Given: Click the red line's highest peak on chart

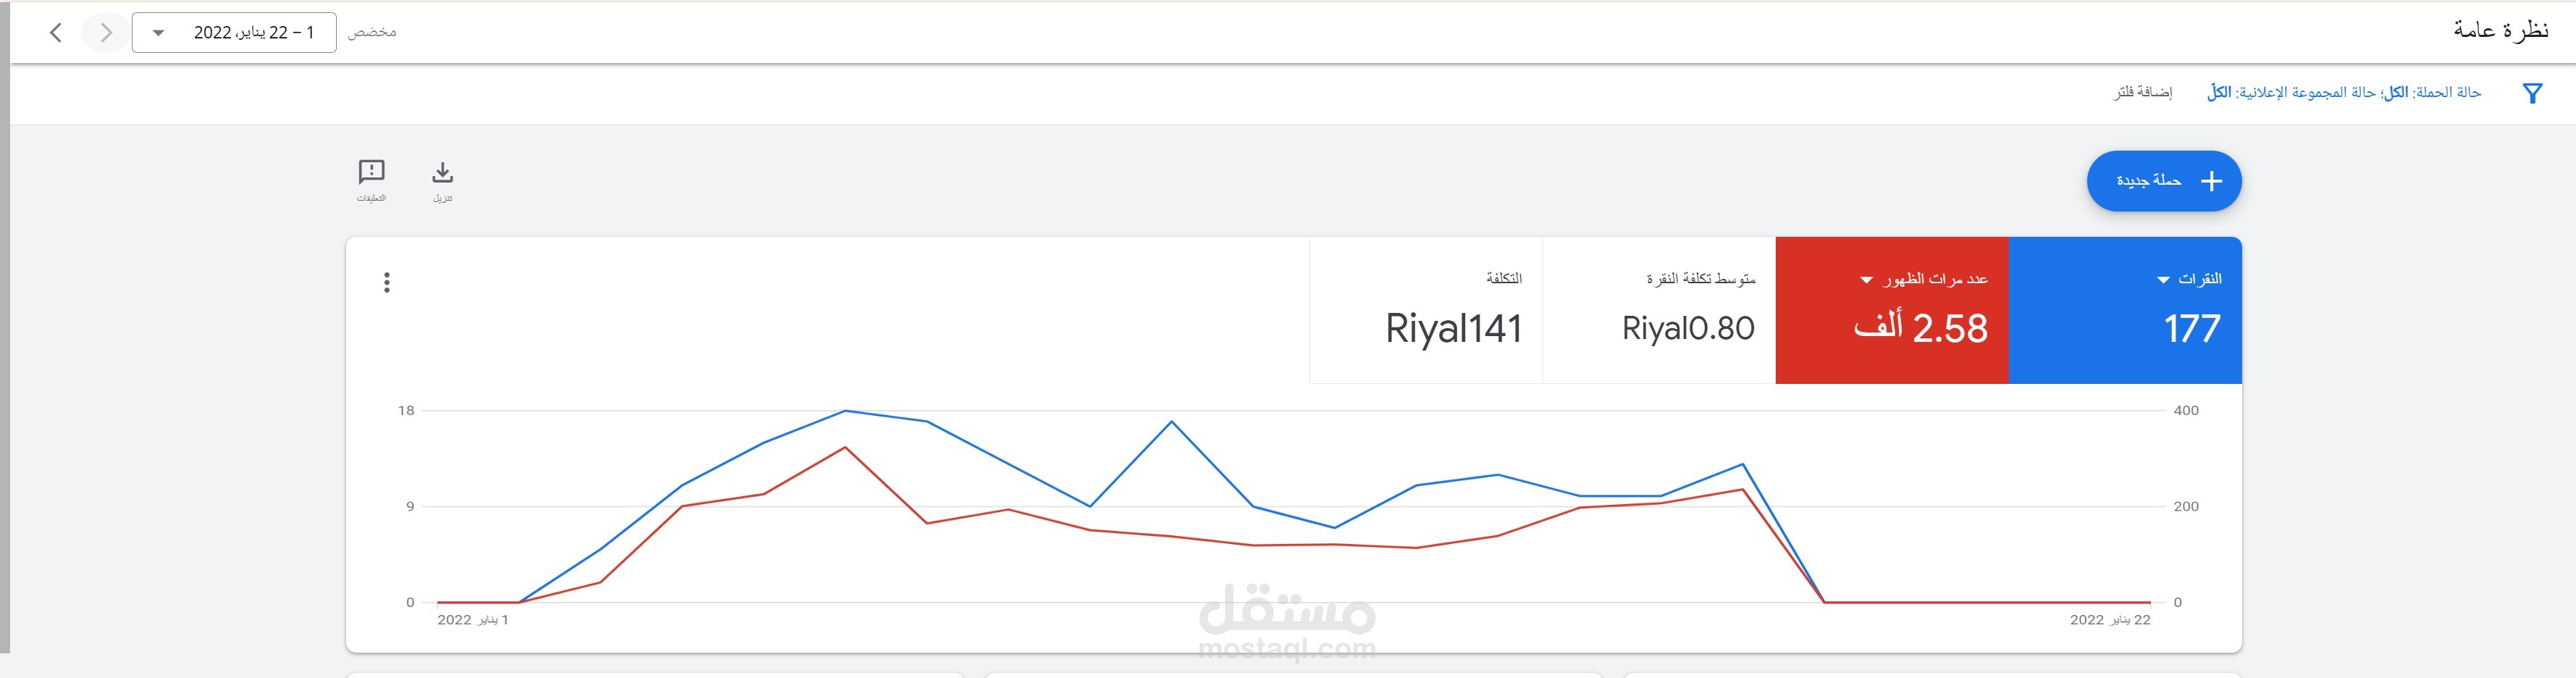Looking at the screenshot, I should tap(845, 447).
